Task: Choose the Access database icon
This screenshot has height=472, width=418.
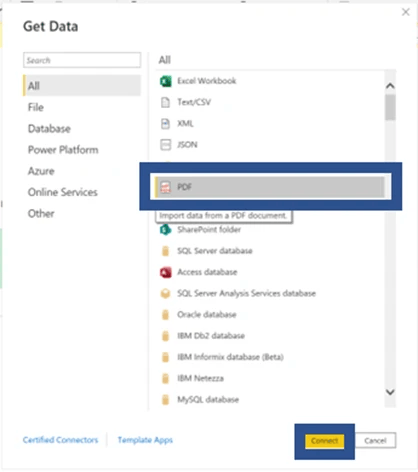Action: [x=166, y=272]
